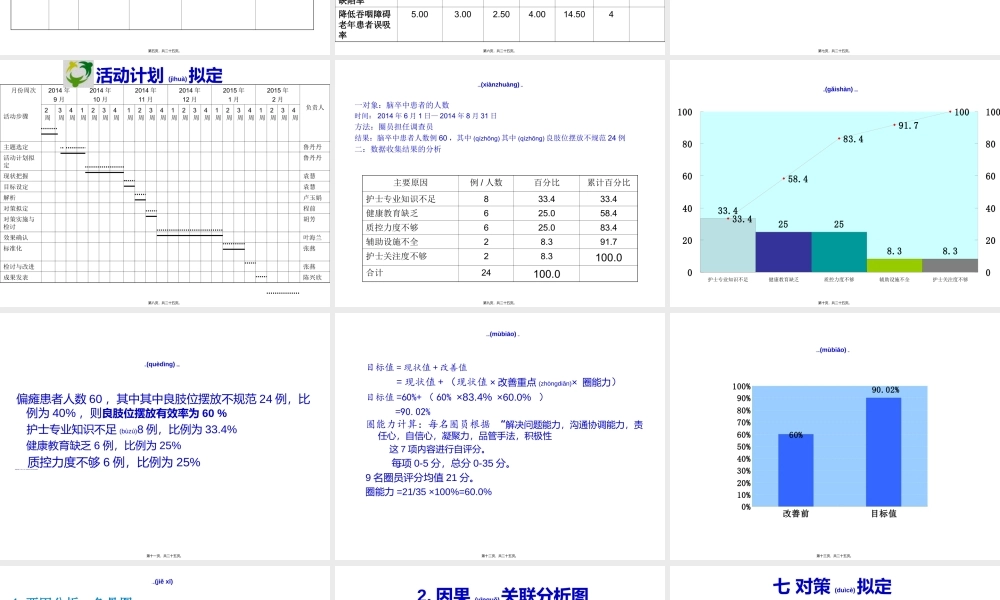Image resolution: width=1000 pixels, height=600 pixels.
Task: Click the 91.7 cumulative percentage table cell
Action: [608, 242]
